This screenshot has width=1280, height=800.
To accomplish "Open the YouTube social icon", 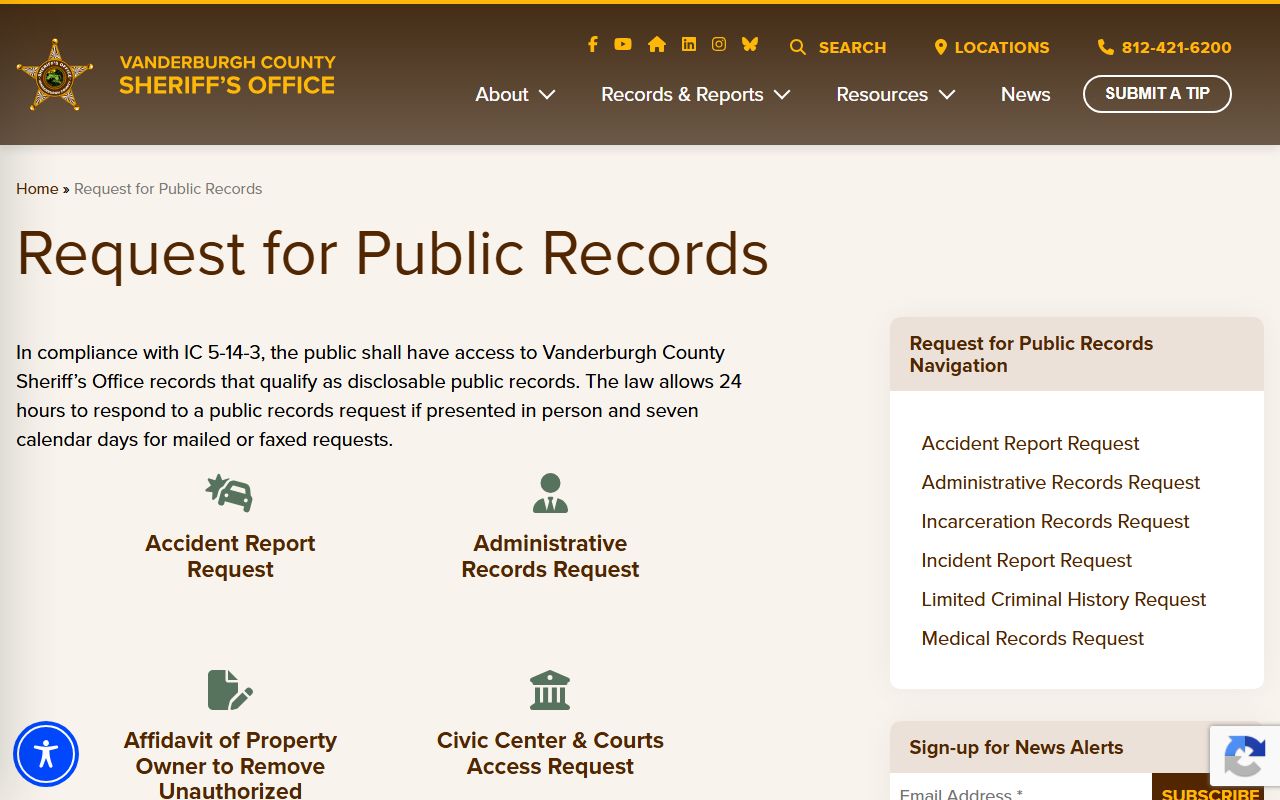I will [623, 44].
